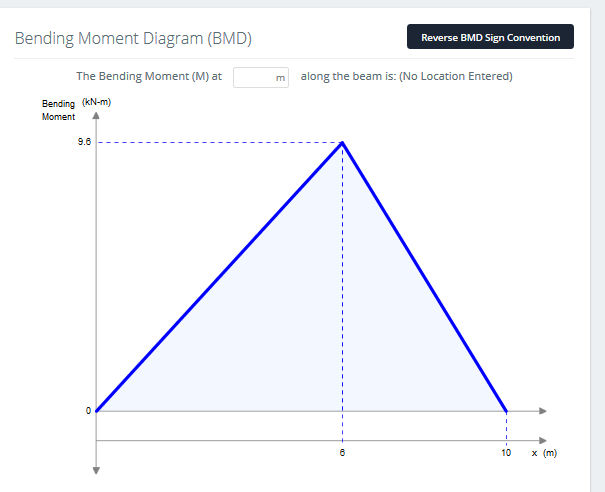Viewport: 605px width, 492px height.
Task: Click the upward arrowhead atop the y-axis
Action: (x=96, y=114)
